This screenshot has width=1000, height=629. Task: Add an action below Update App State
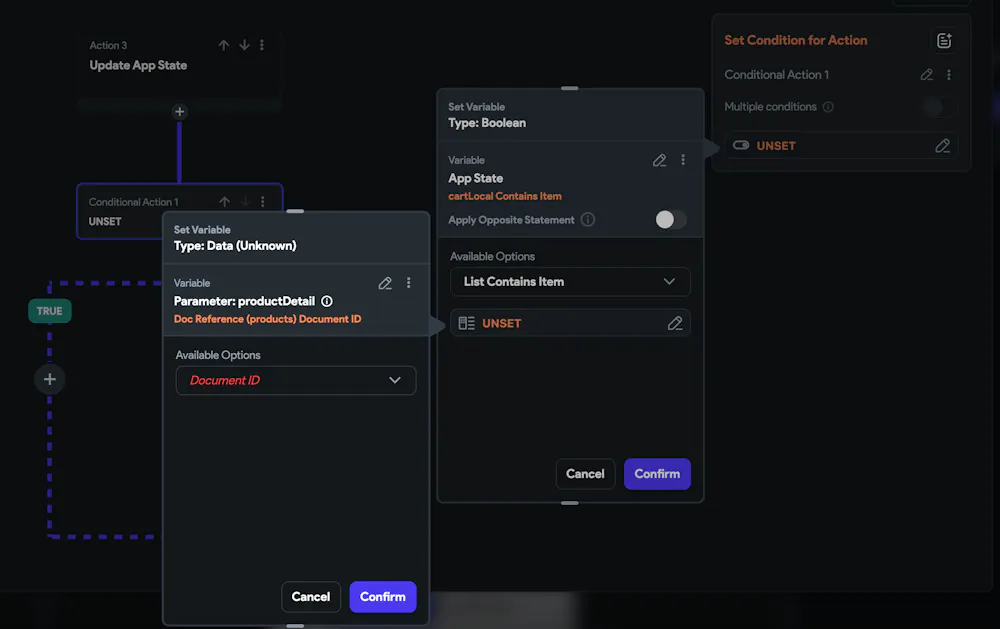[179, 112]
